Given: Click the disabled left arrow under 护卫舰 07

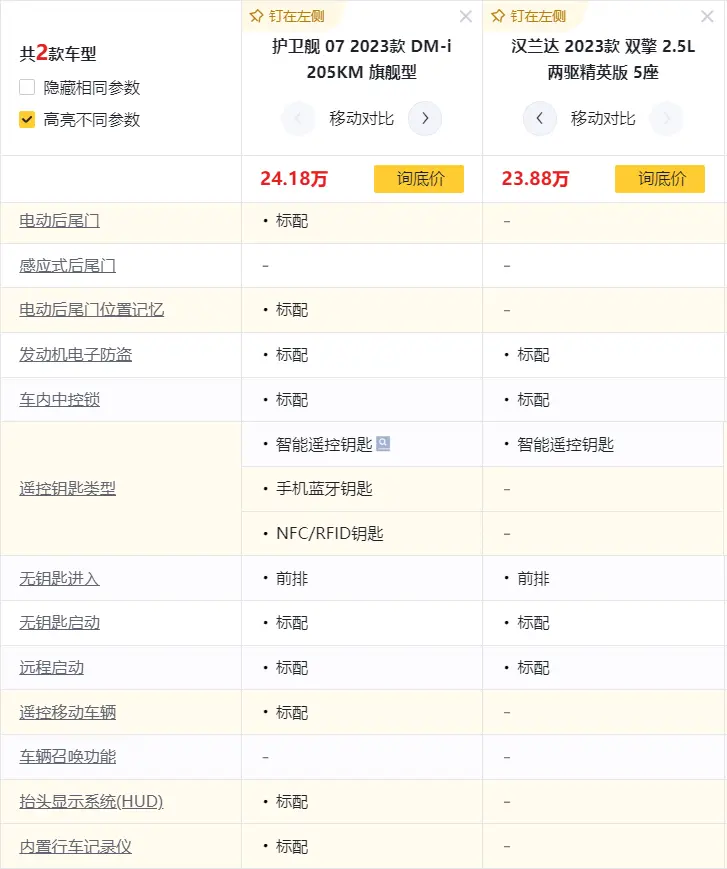Looking at the screenshot, I should pos(298,119).
